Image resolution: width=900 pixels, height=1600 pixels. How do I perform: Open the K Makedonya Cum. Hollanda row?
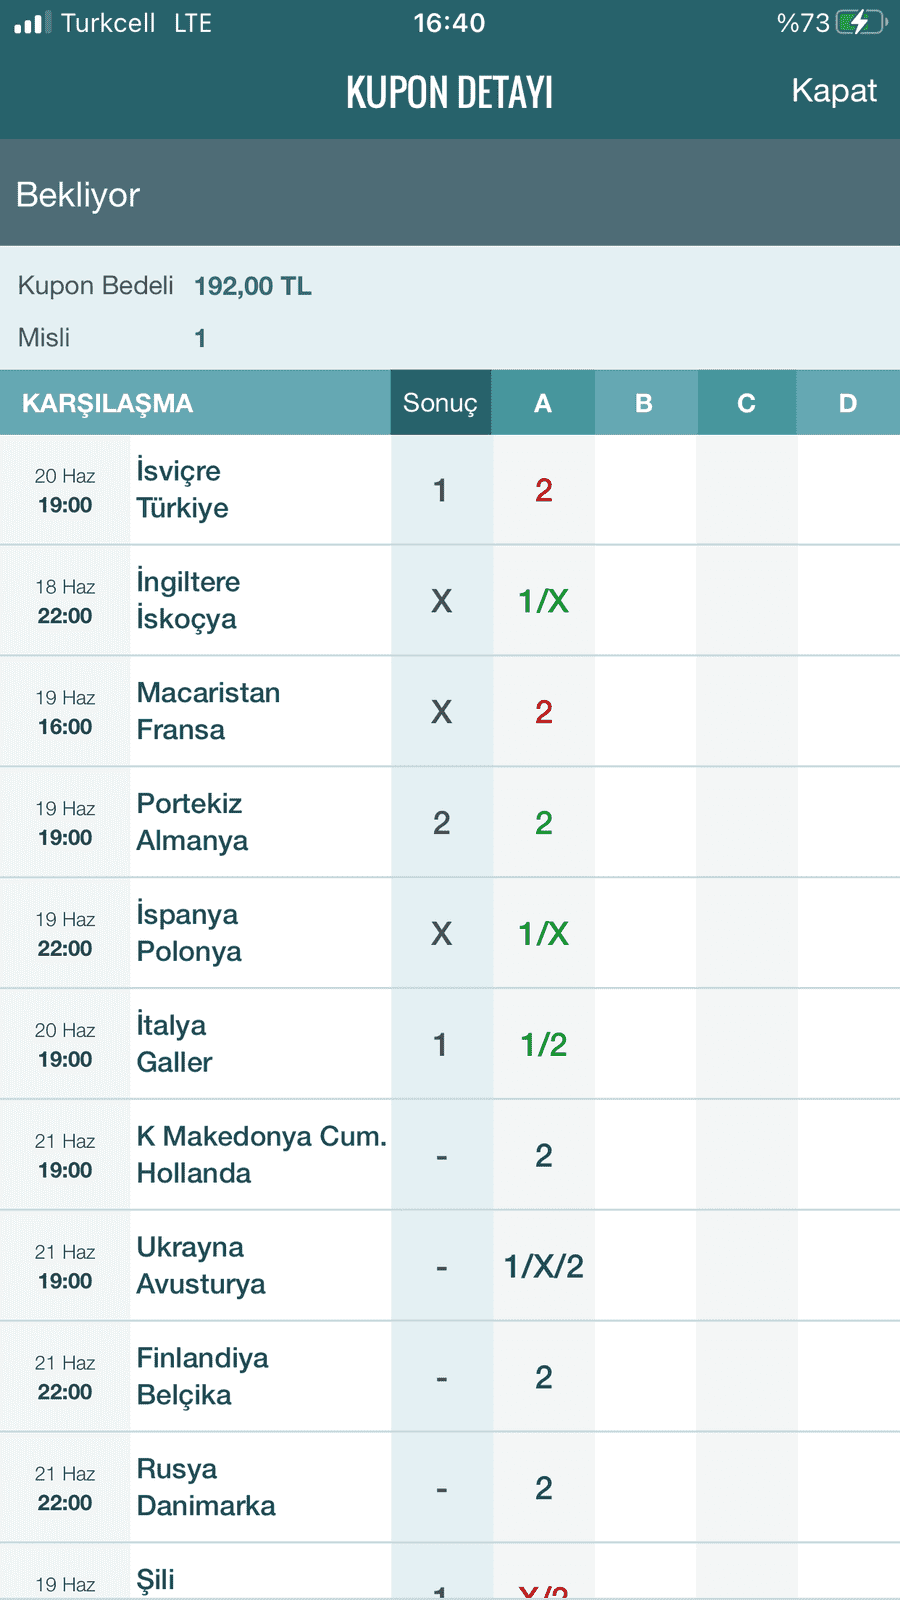[x=450, y=1155]
